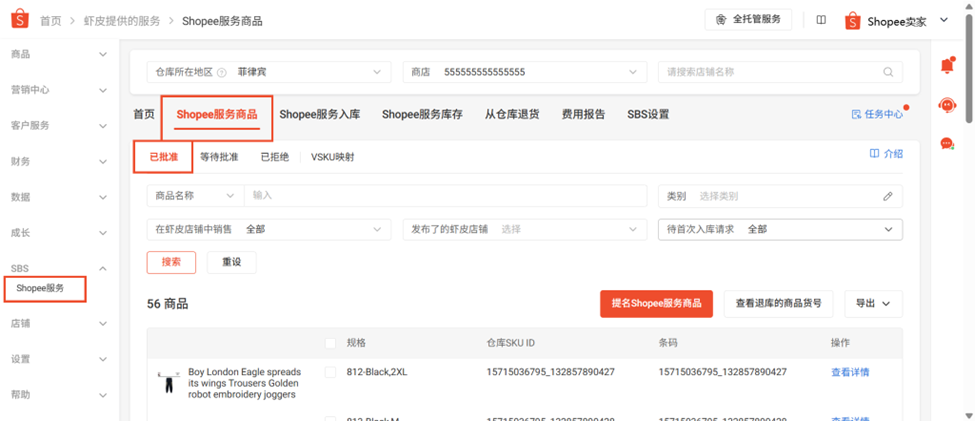Select the header checkbox beside 规格
The width and height of the screenshot is (975, 421).
coord(330,343)
